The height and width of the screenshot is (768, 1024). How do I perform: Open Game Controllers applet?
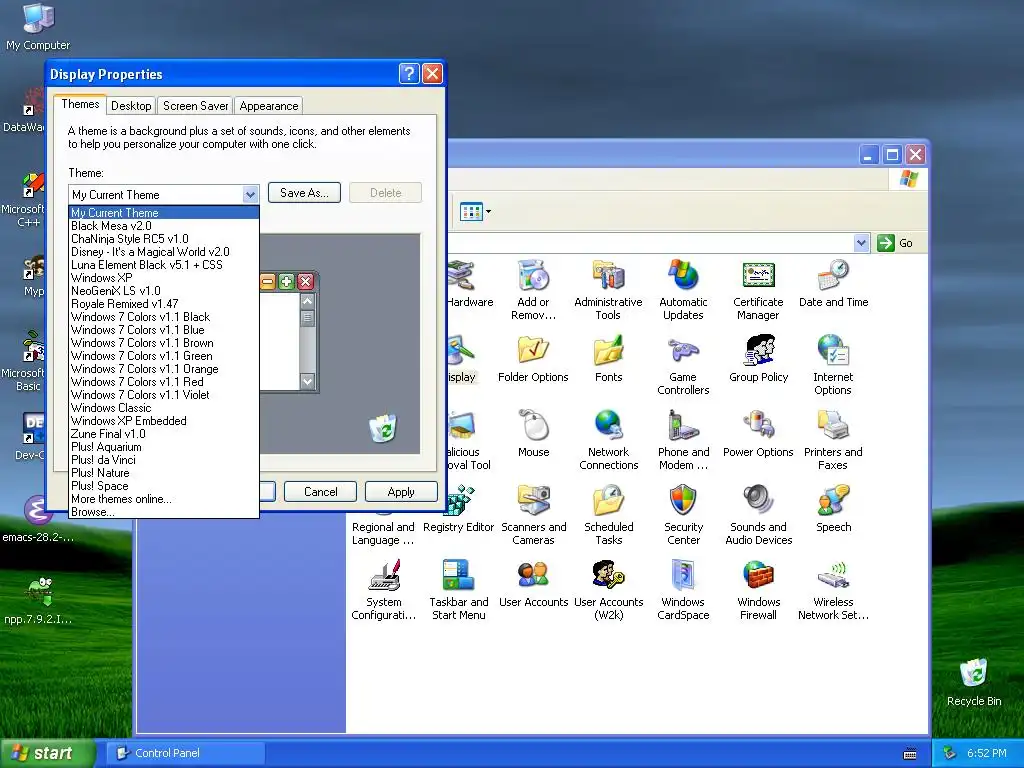click(683, 364)
